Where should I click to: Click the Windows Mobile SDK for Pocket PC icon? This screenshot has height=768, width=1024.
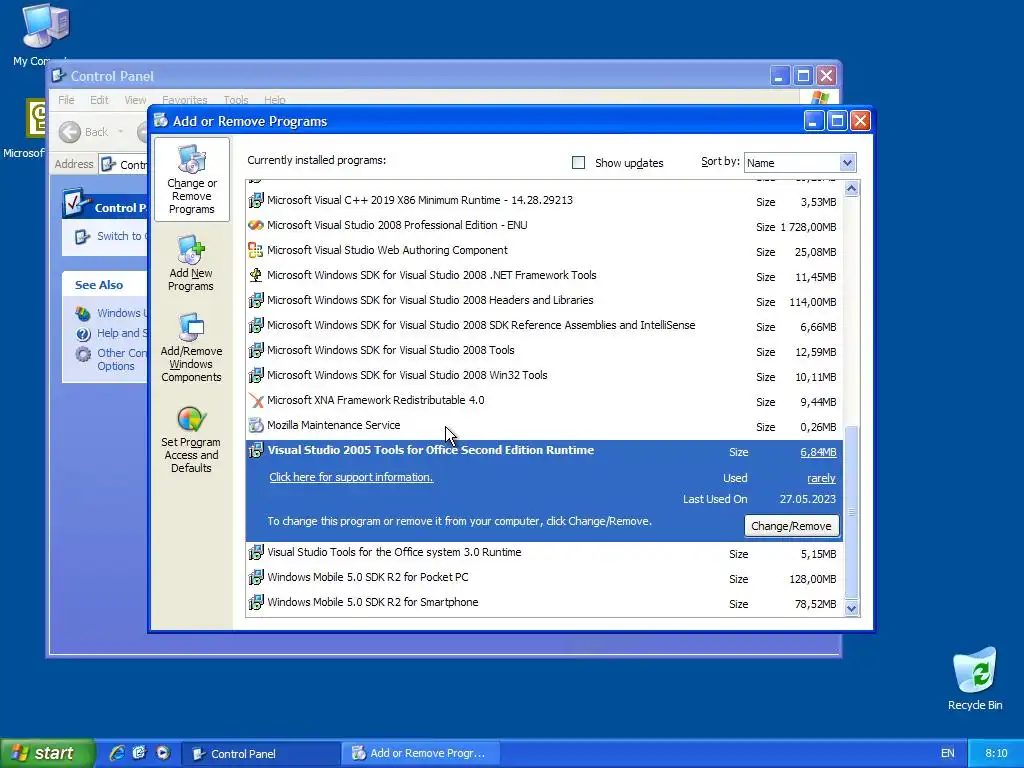[256, 577]
